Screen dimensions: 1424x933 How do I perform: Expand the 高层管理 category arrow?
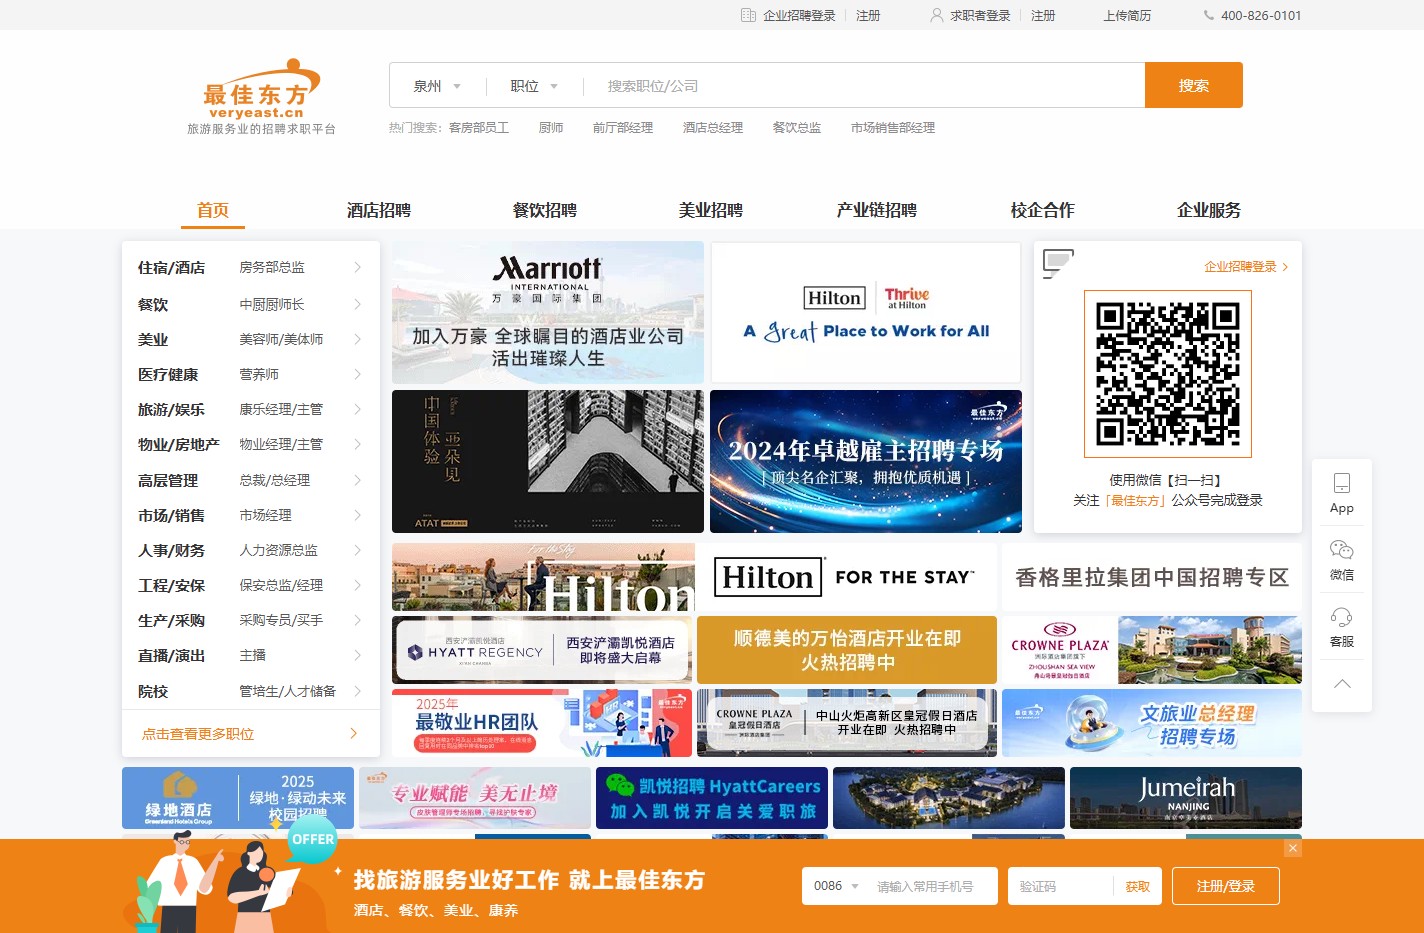pos(357,480)
